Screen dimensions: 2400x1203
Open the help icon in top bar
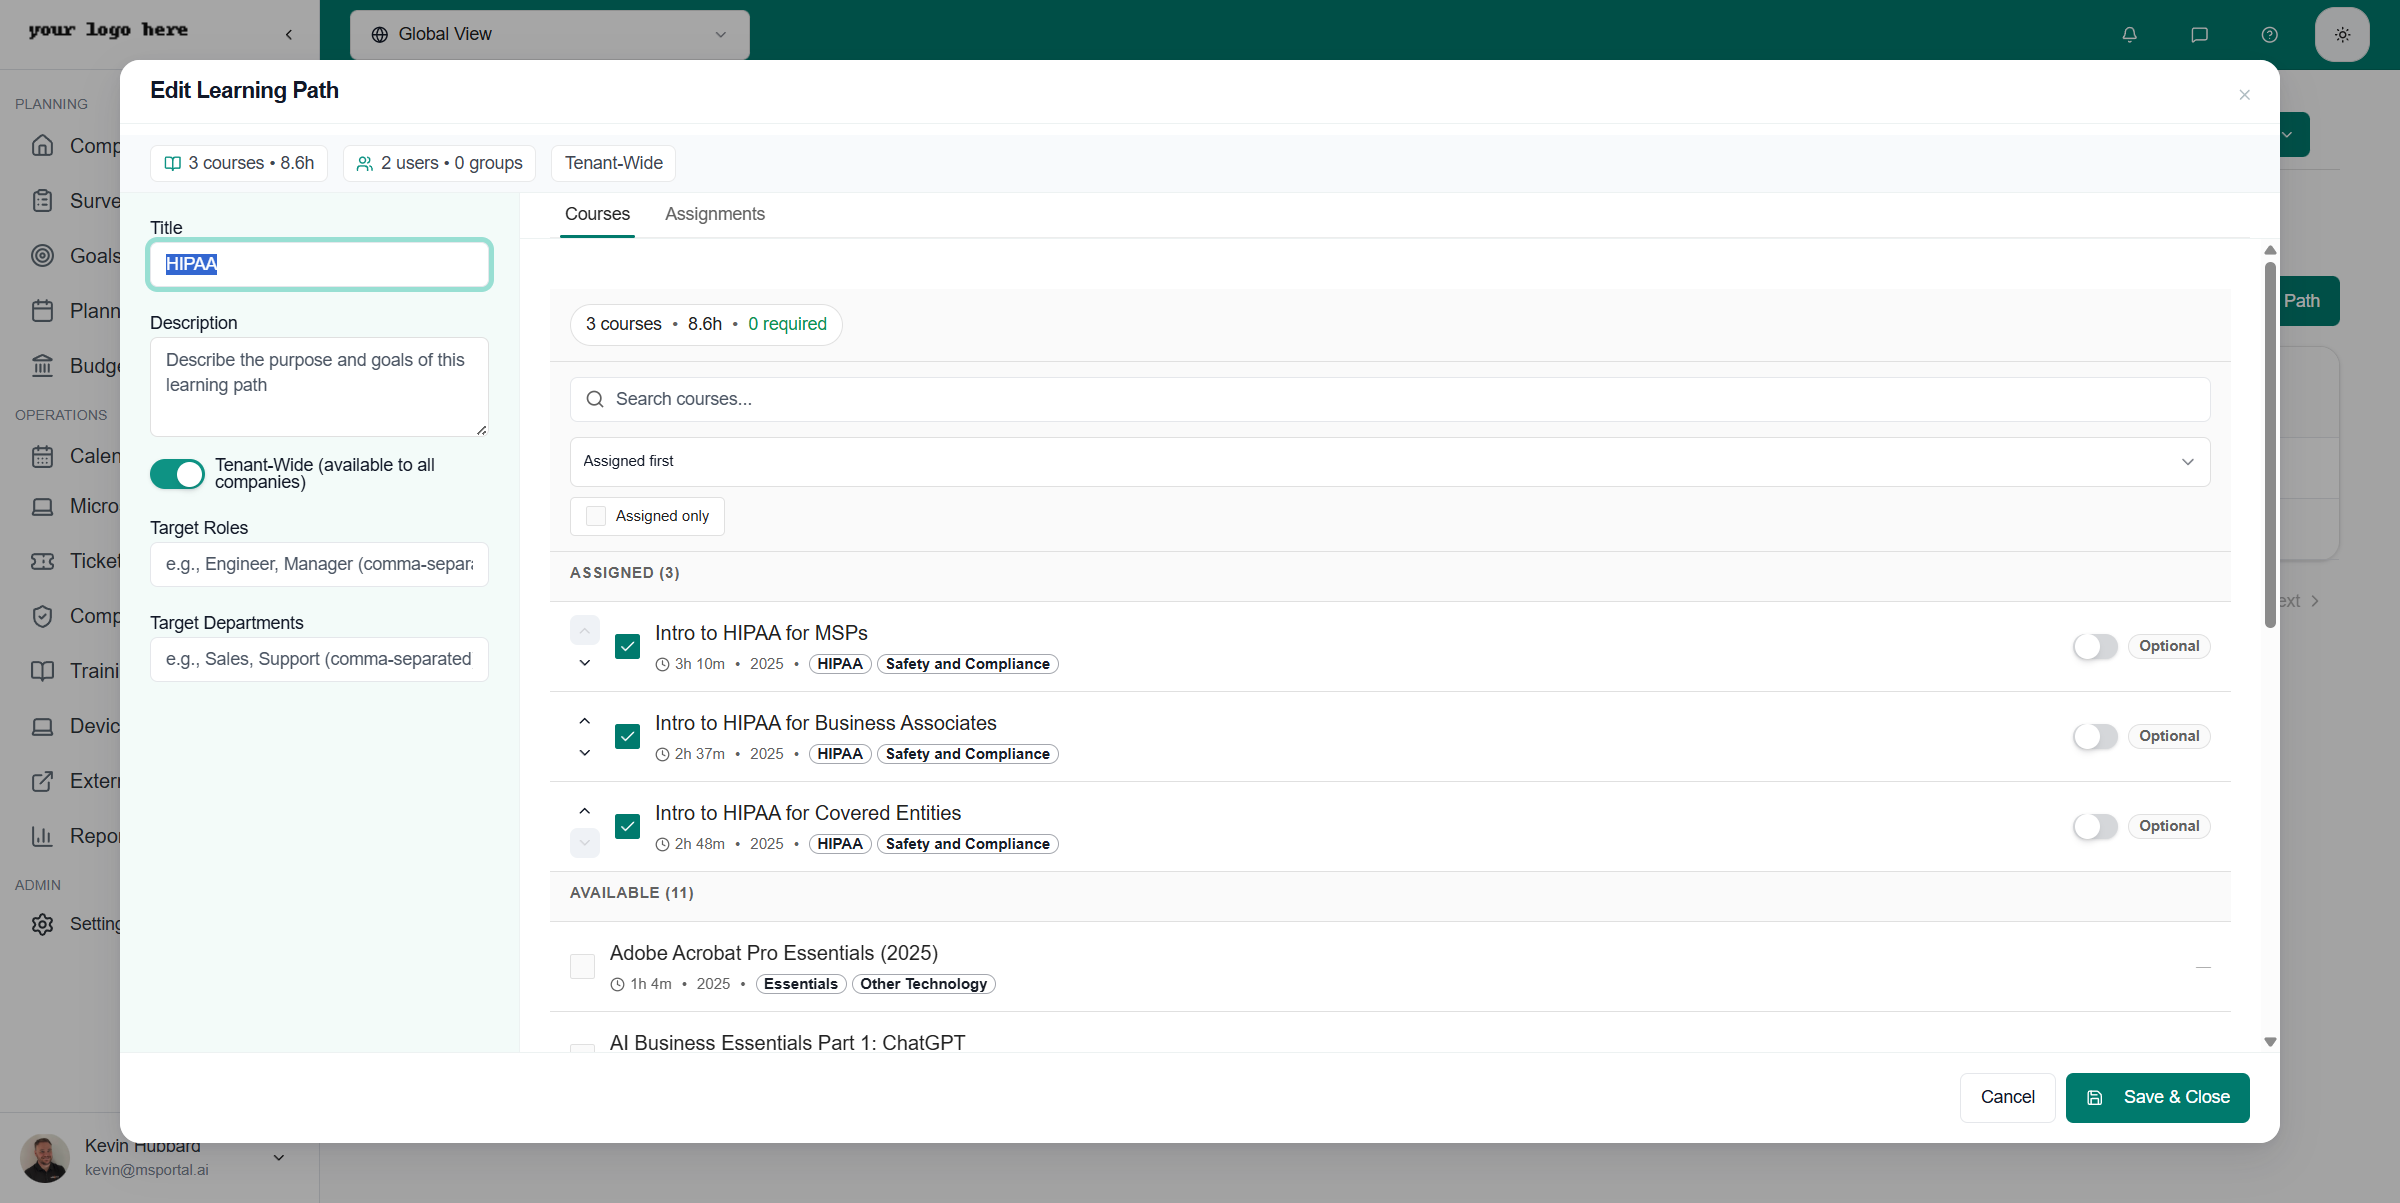pos(2269,34)
